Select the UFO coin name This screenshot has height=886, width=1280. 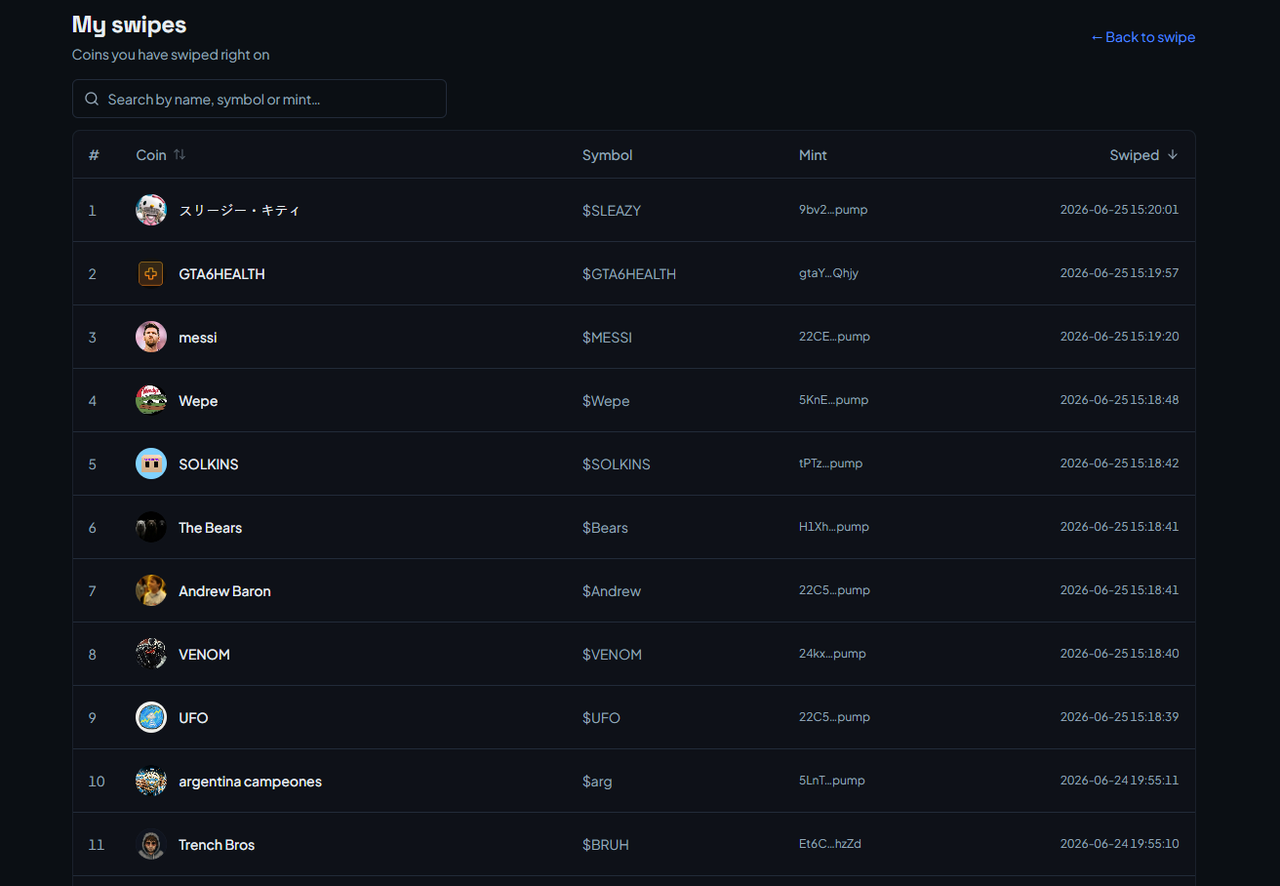(x=193, y=718)
